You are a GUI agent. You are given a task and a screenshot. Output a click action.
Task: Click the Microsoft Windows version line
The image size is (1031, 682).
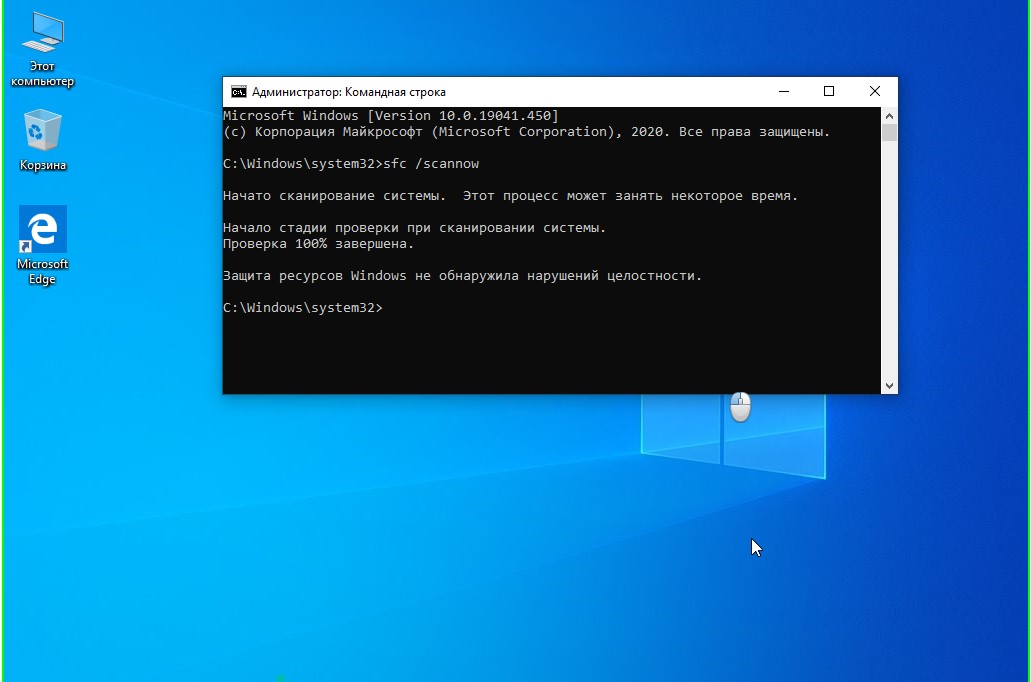pyautogui.click(x=390, y=116)
